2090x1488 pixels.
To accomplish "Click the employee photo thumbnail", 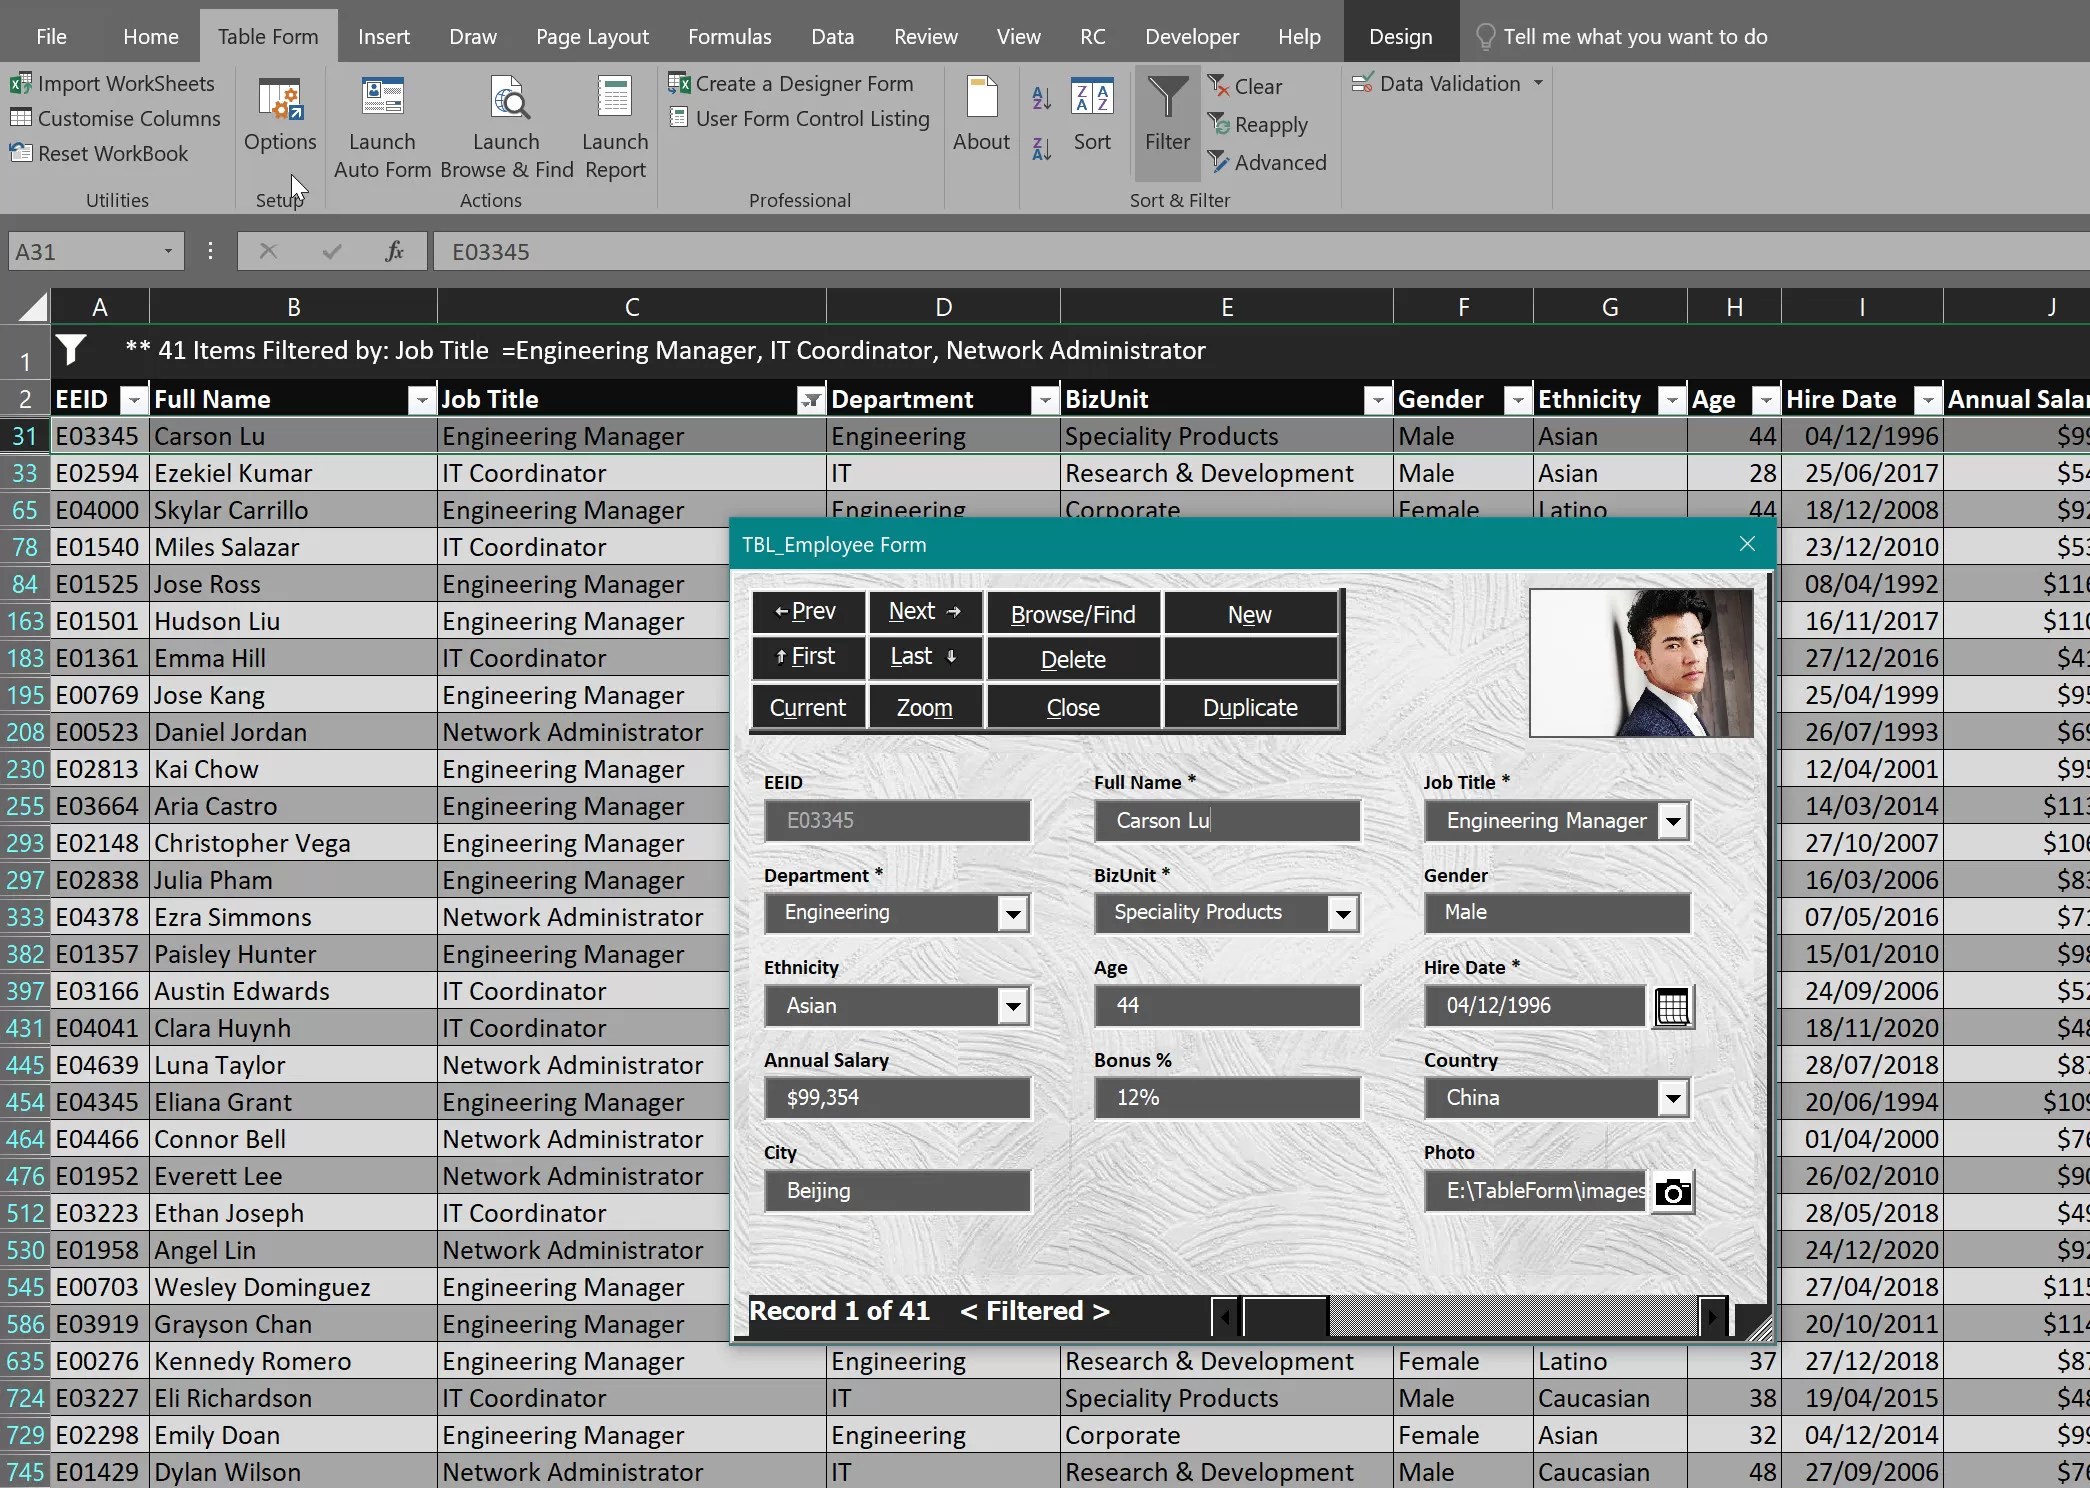I will click(x=1641, y=663).
